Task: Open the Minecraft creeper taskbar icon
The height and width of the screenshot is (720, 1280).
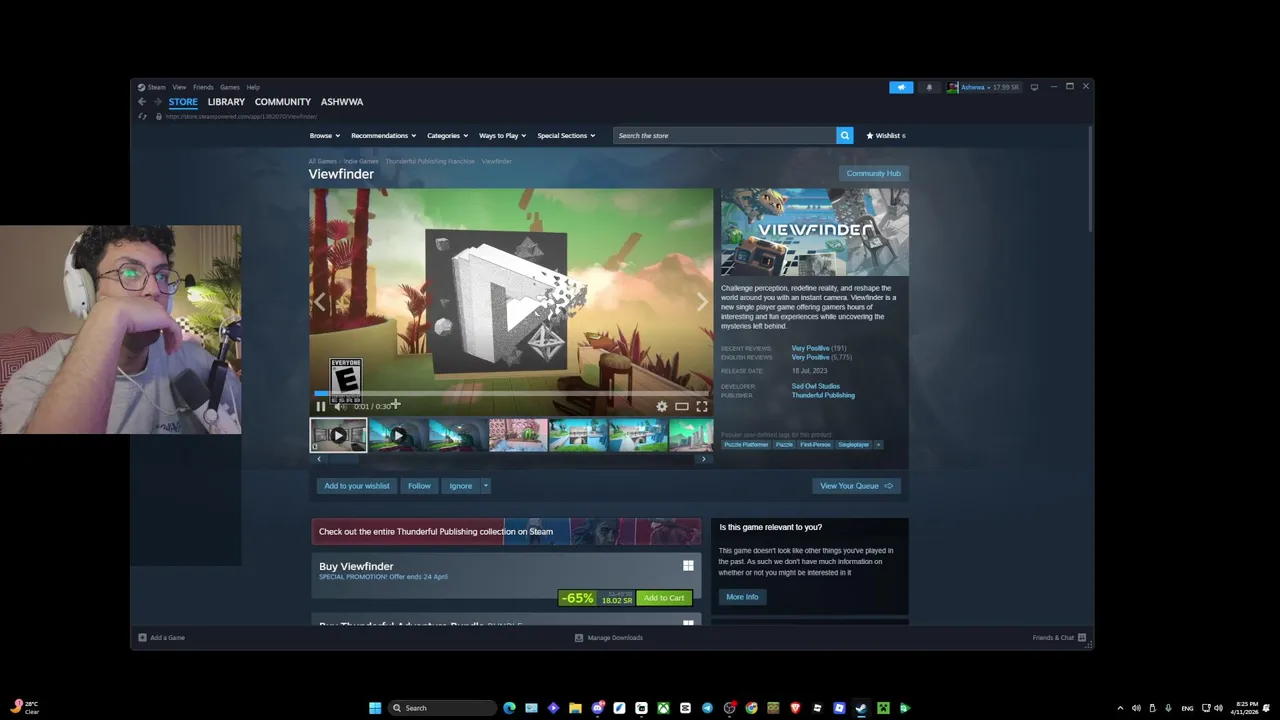Action: coord(883,708)
